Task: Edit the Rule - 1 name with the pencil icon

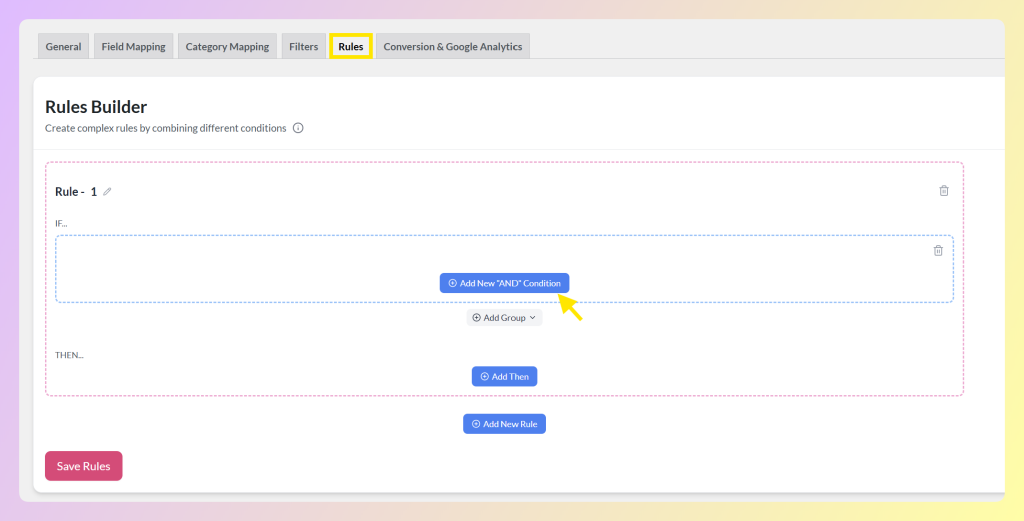Action: (x=107, y=191)
